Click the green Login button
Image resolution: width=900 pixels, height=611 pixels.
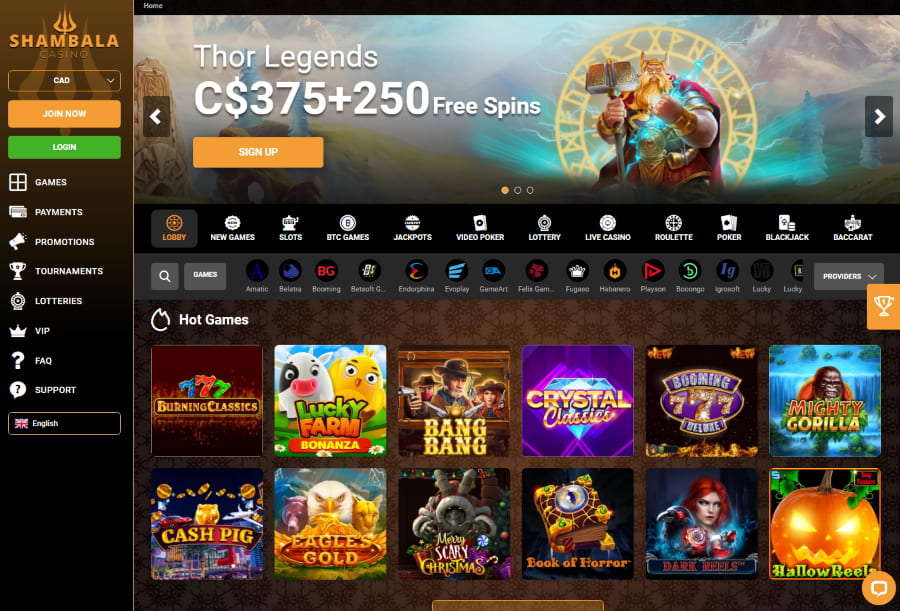coord(64,147)
